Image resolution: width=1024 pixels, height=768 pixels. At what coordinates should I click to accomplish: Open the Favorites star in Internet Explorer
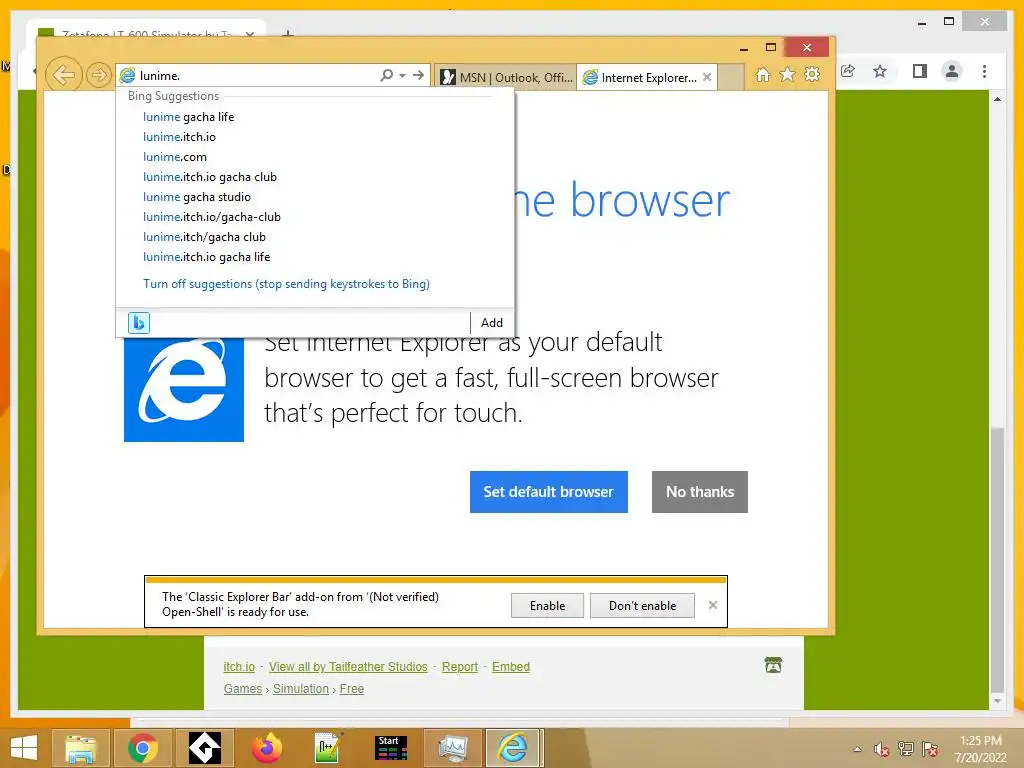pyautogui.click(x=788, y=75)
